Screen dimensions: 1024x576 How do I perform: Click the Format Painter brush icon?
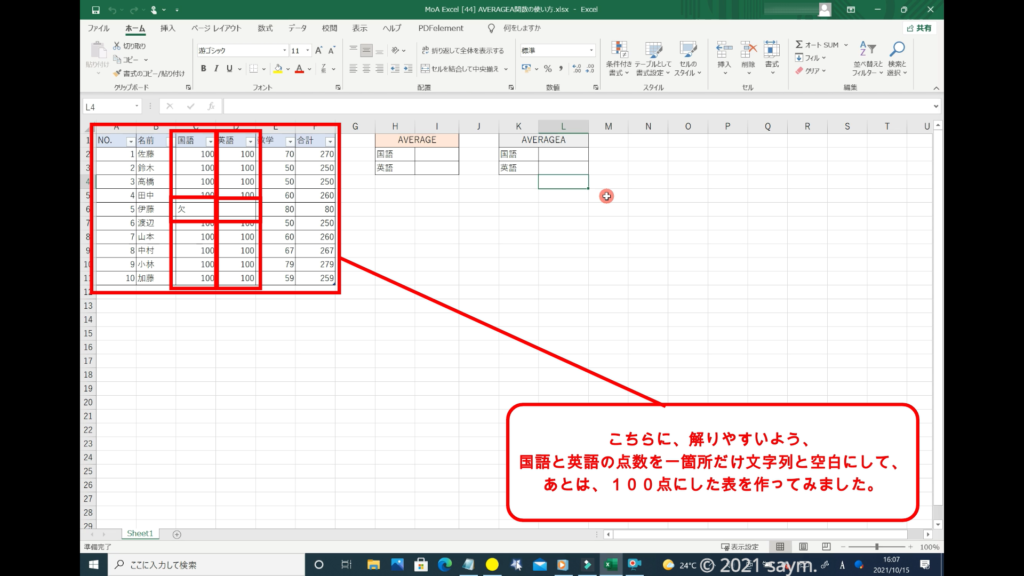pyautogui.click(x=118, y=73)
